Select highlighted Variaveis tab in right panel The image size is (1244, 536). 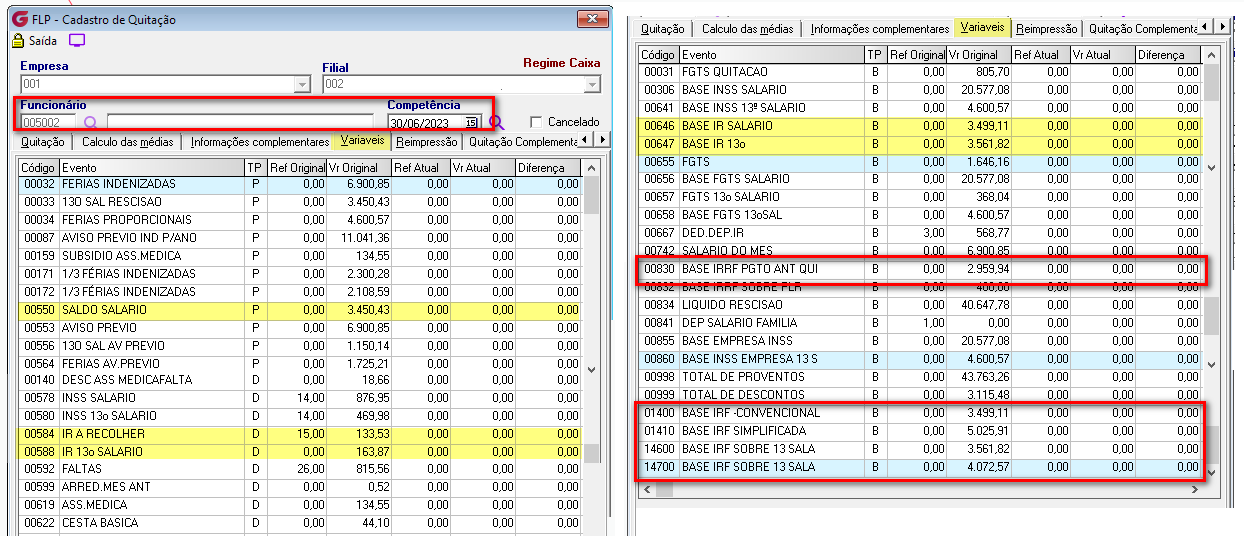(x=981, y=28)
